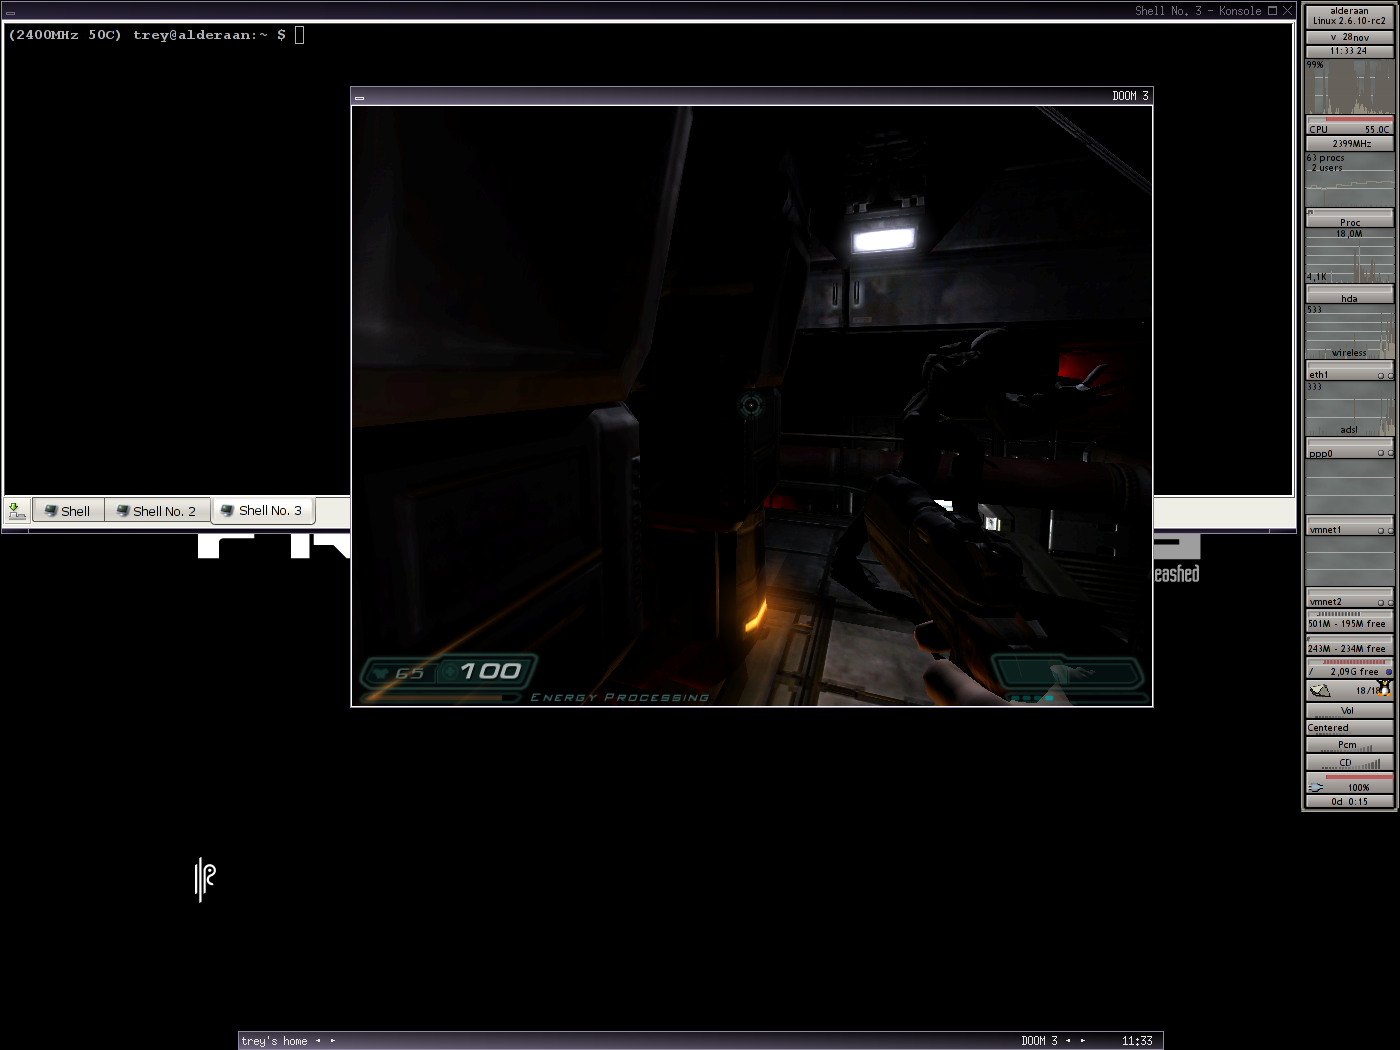Click the alderaan hostname panel in GKrellM
Screen dimensions: 1400x1050
pyautogui.click(x=1349, y=16)
